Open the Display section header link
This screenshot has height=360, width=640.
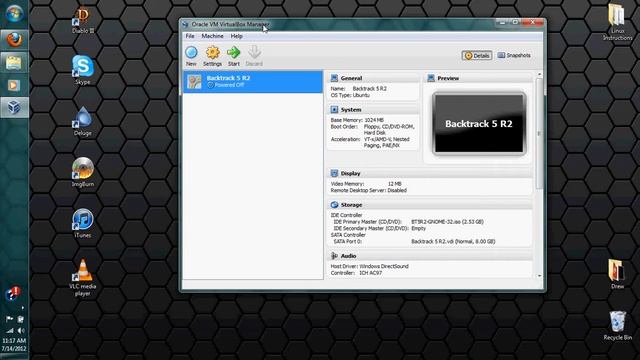pos(351,173)
